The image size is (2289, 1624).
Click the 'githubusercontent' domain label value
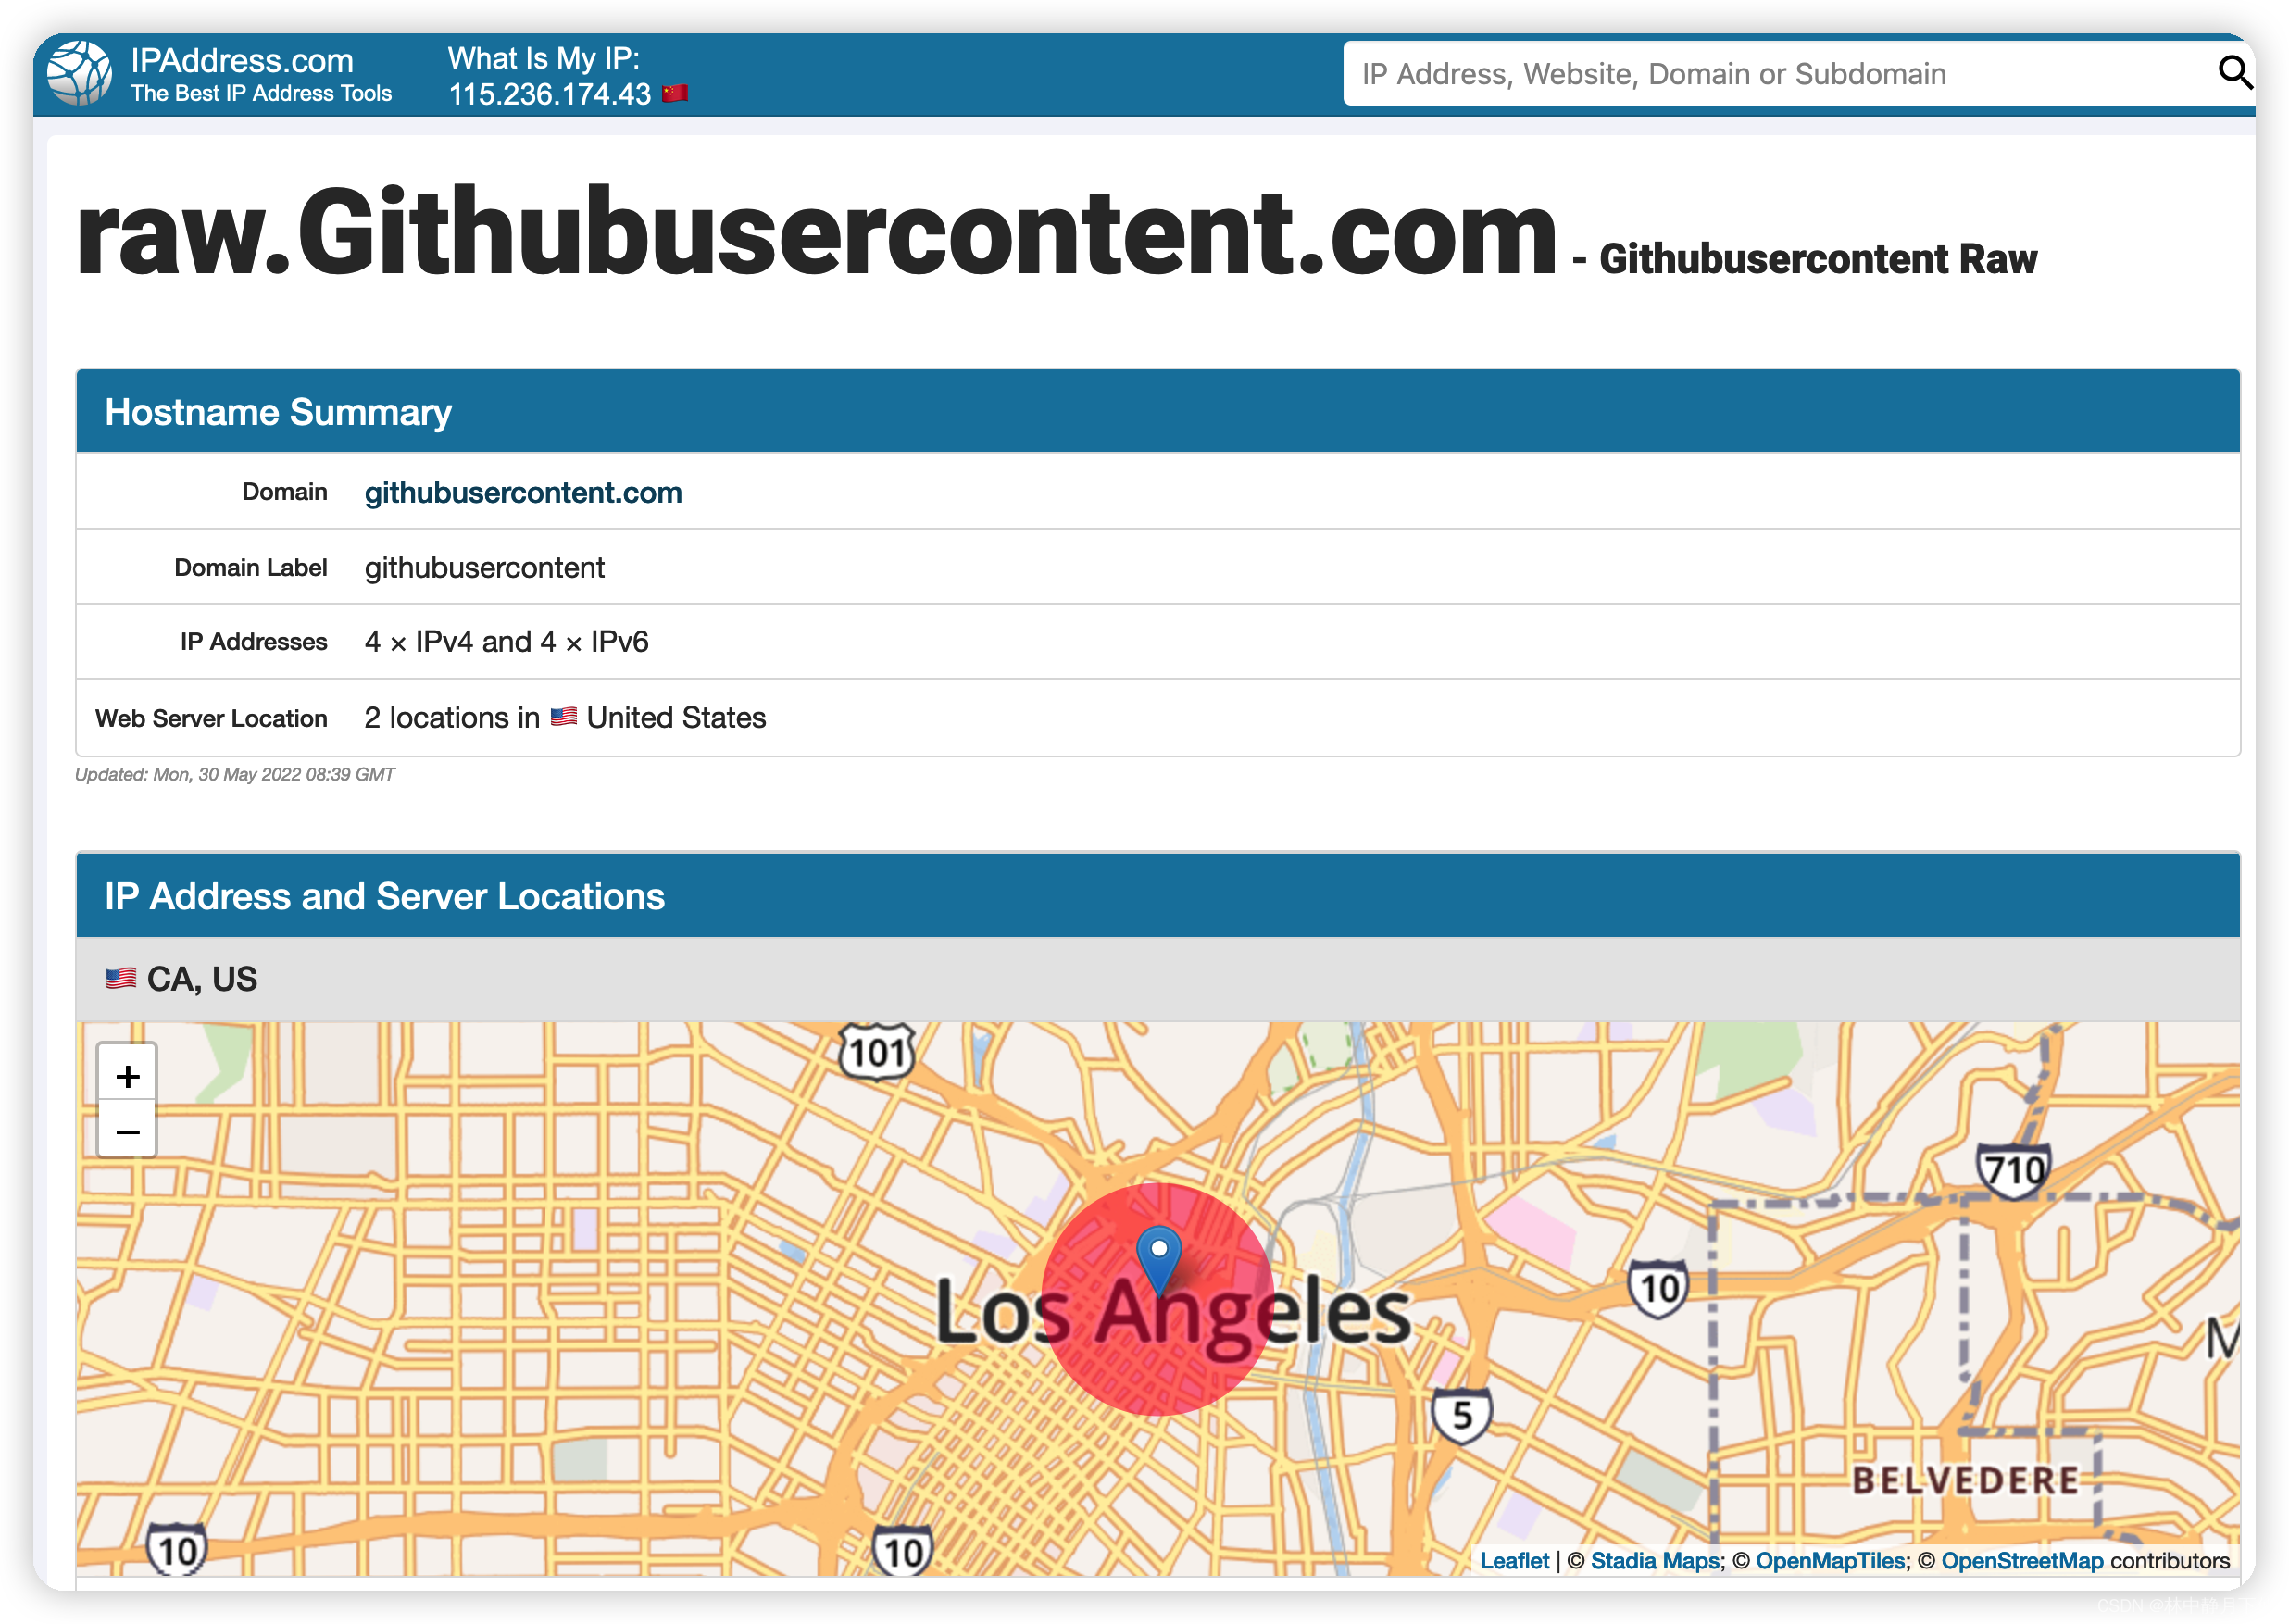point(484,568)
